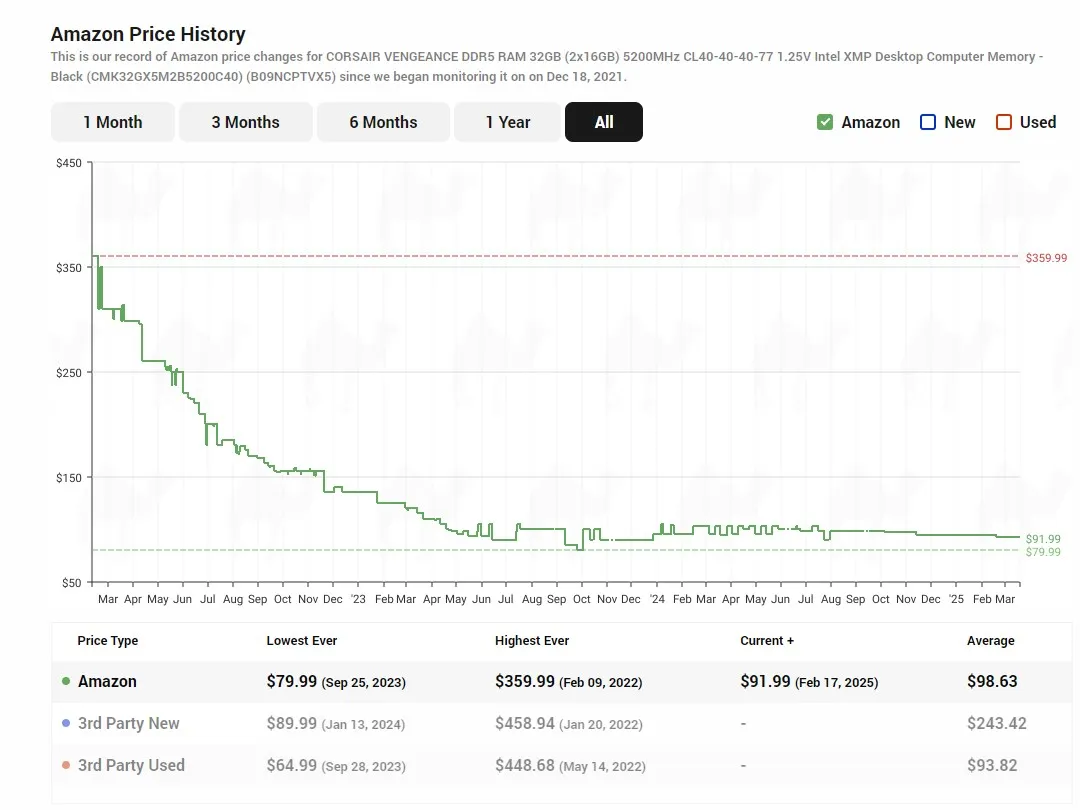1080x810 pixels.
Task: Enable the Used price checkbox
Action: point(1002,121)
